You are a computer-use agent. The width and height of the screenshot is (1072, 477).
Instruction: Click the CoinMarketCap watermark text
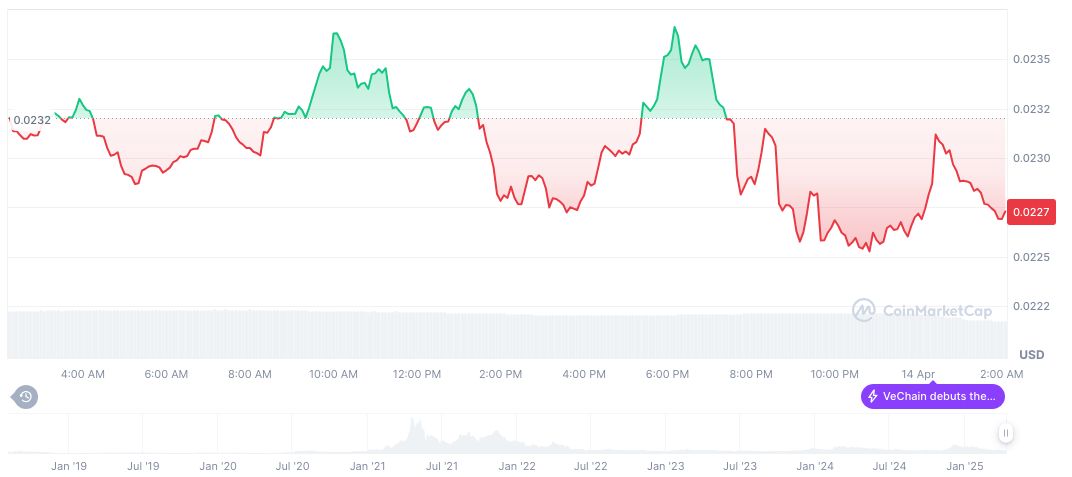tap(937, 311)
